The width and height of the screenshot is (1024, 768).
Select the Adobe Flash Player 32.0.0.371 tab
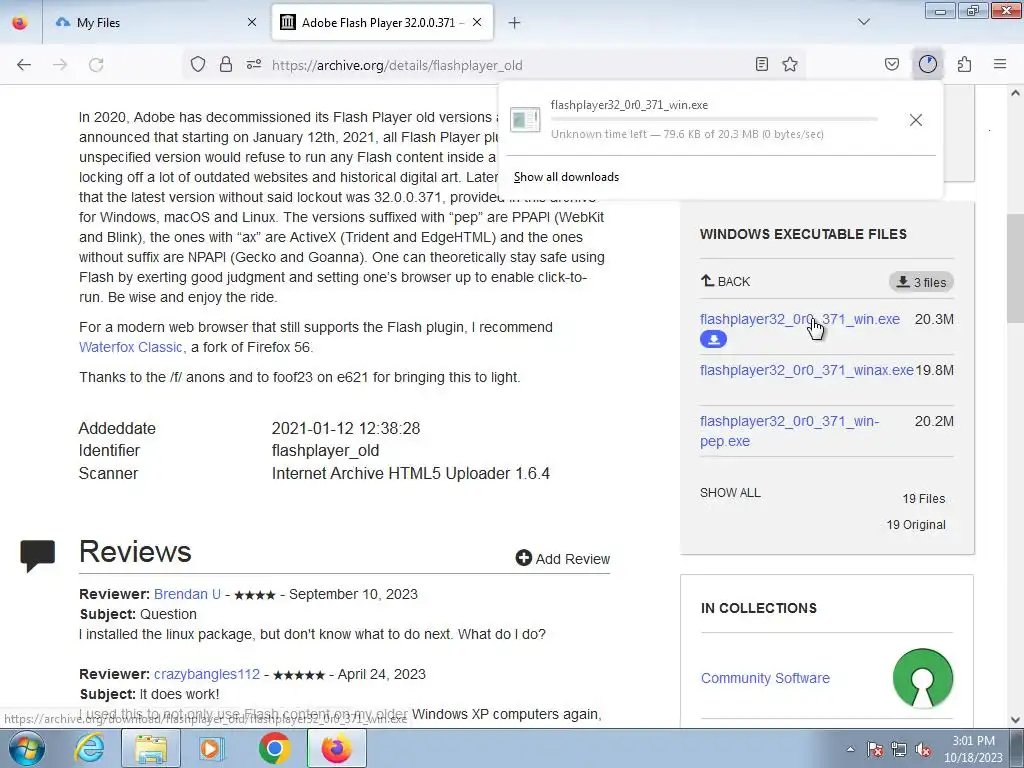pyautogui.click(x=382, y=22)
